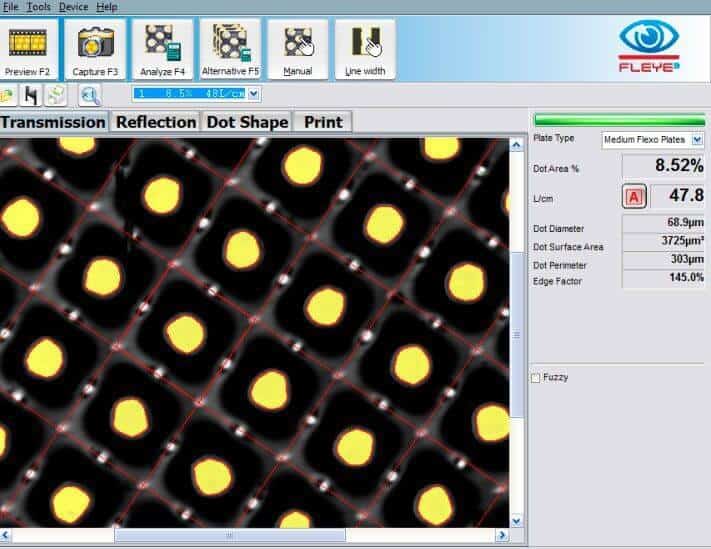Click the greyed green-squares toolbar icon
This screenshot has height=549, width=711.
pos(56,96)
